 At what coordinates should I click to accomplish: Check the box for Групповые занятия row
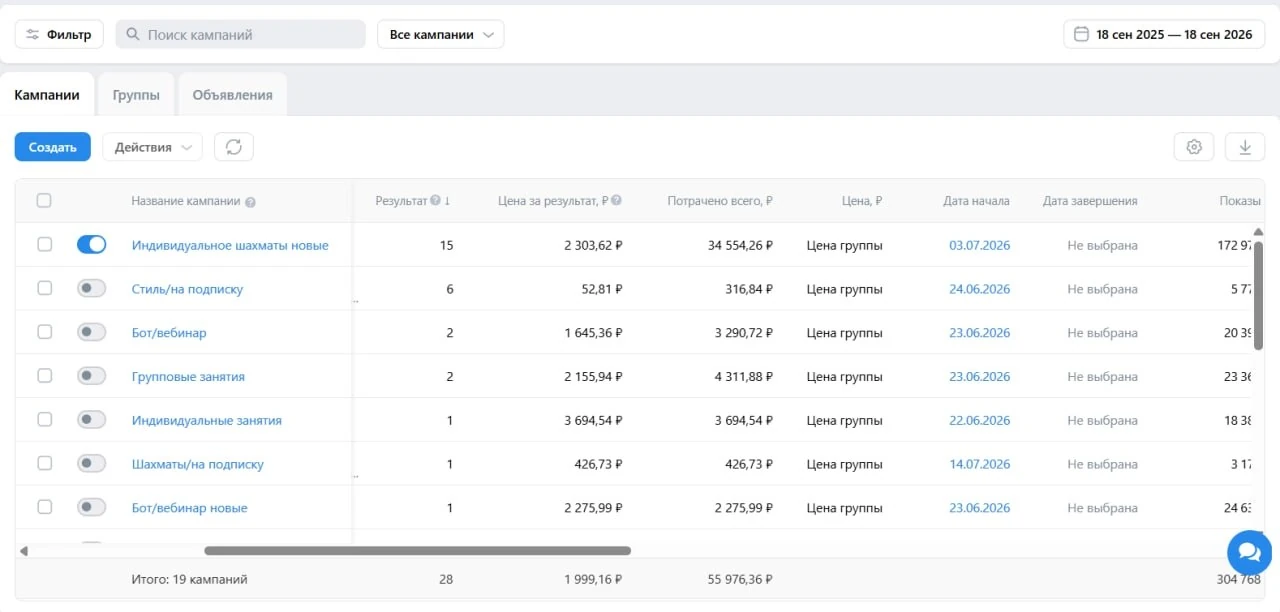pyautogui.click(x=44, y=376)
